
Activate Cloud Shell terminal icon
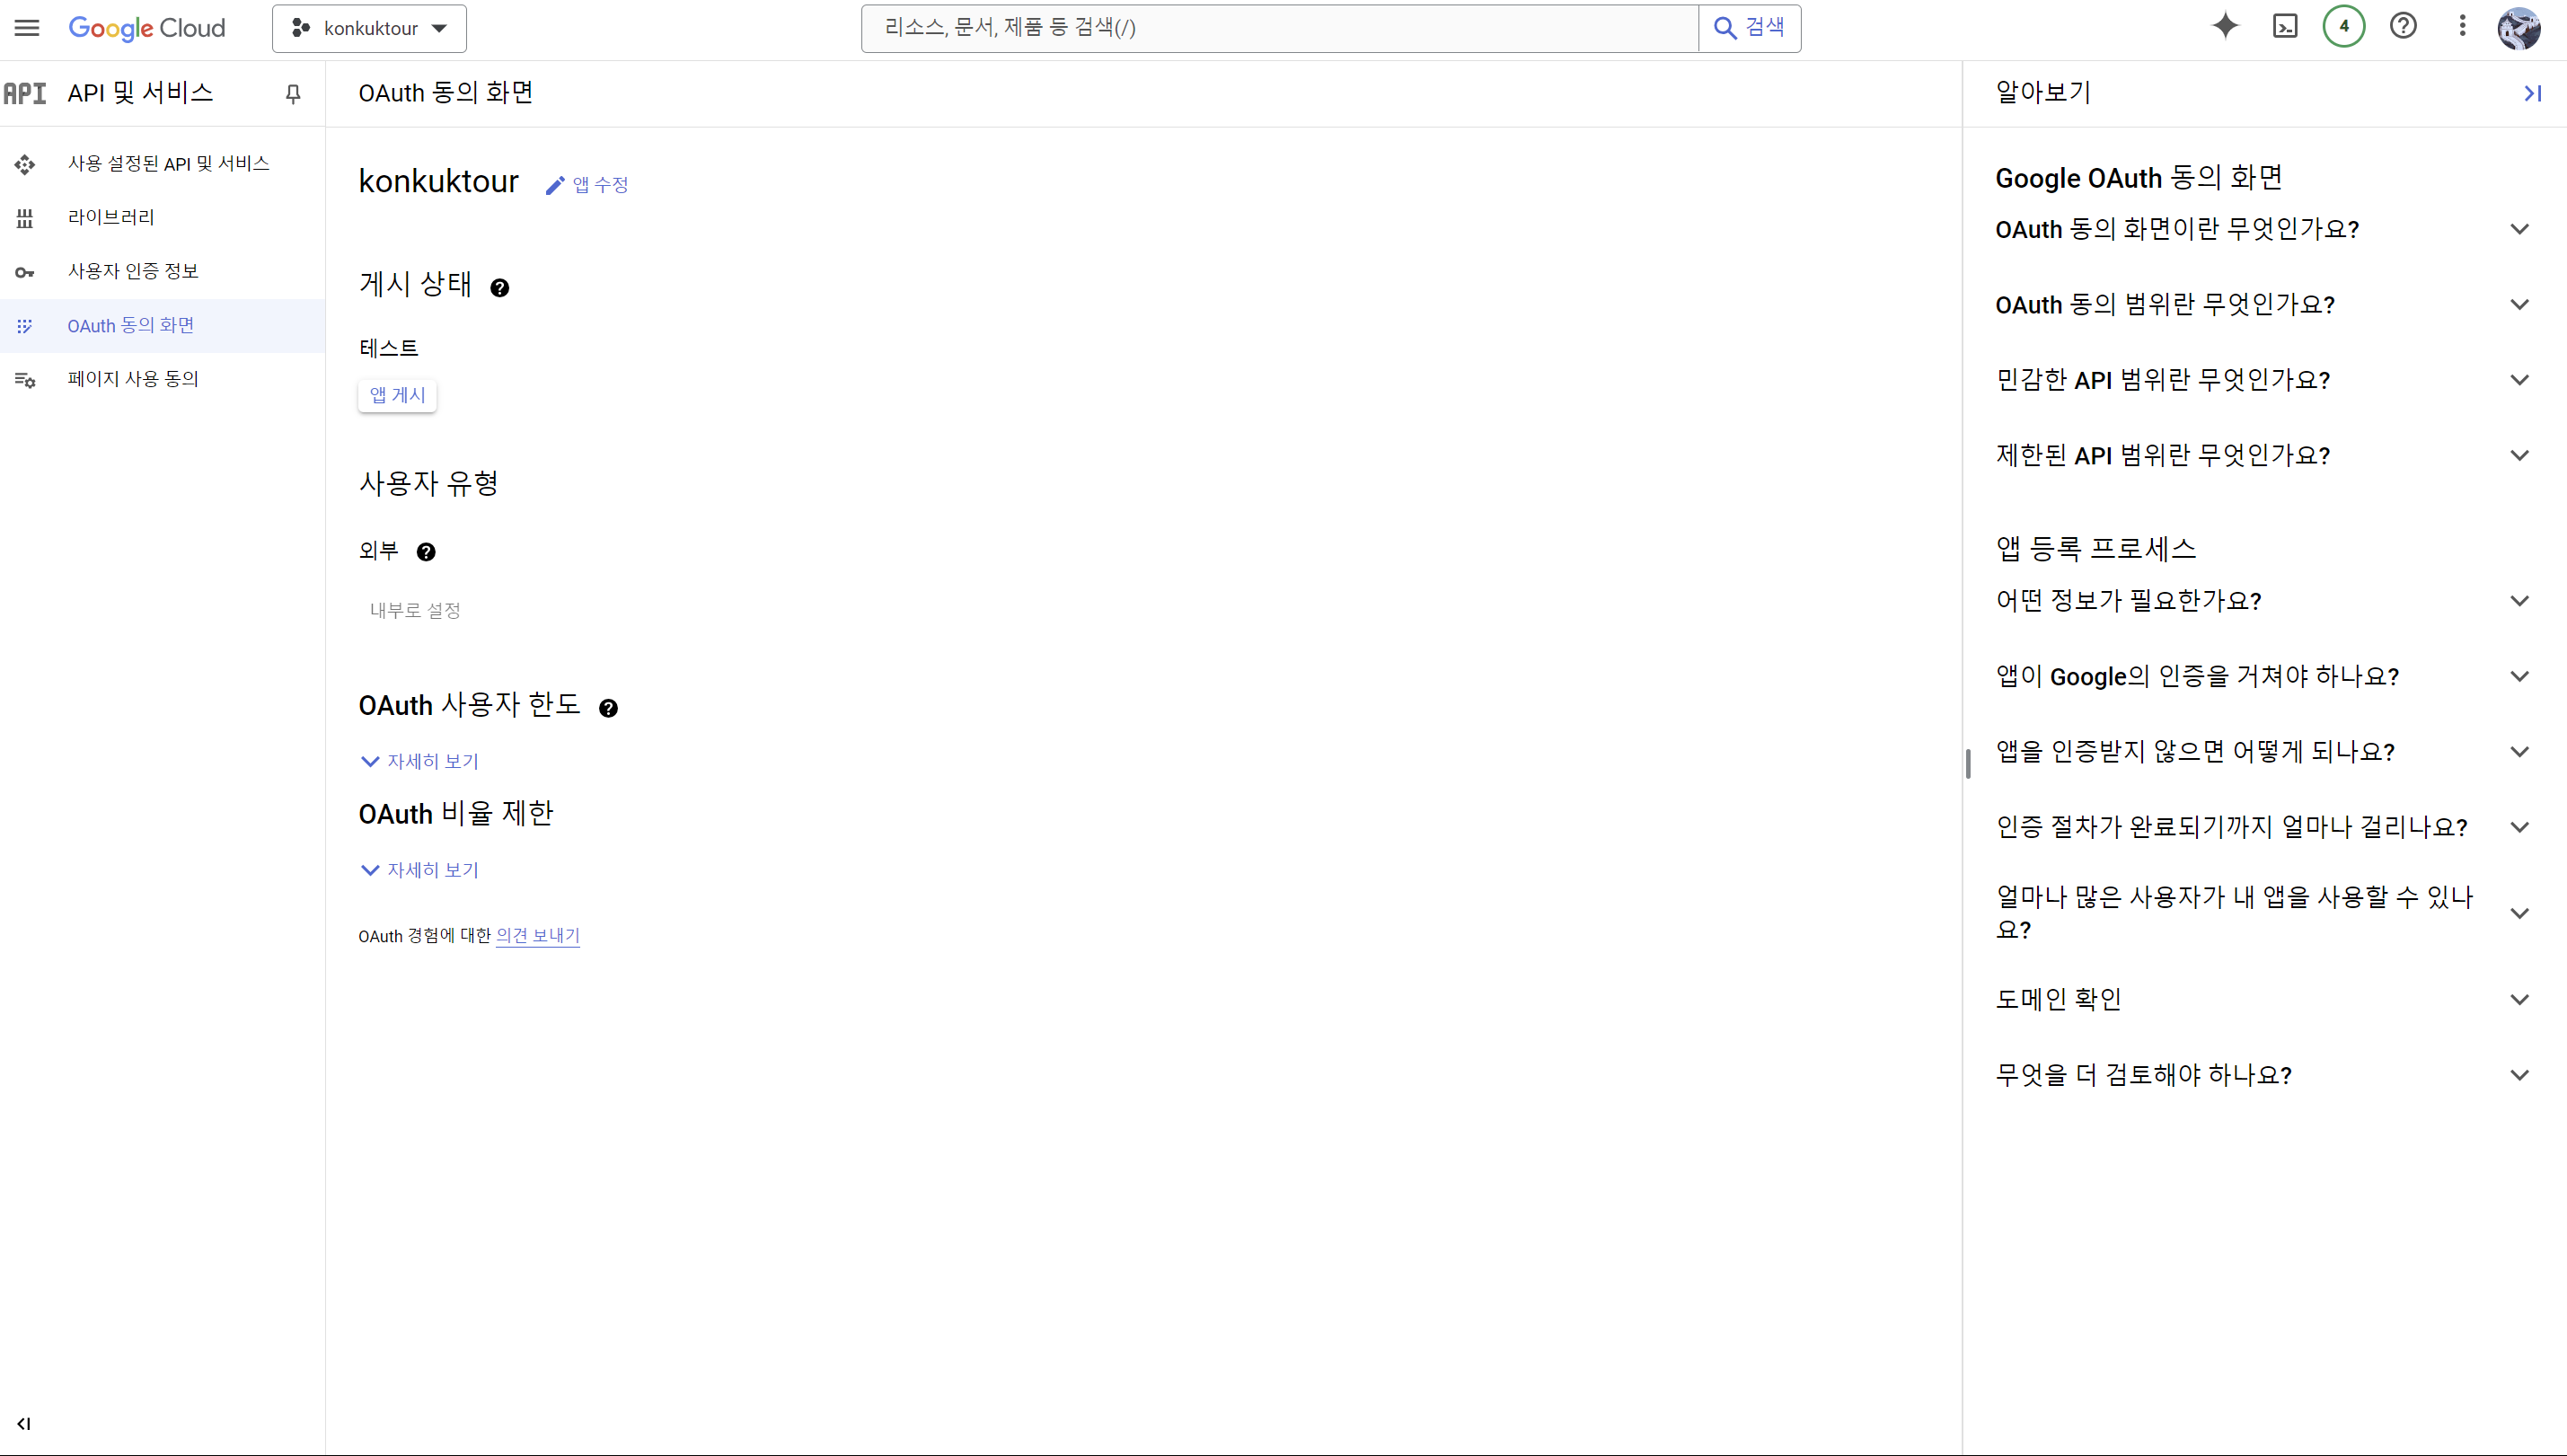click(x=2285, y=27)
